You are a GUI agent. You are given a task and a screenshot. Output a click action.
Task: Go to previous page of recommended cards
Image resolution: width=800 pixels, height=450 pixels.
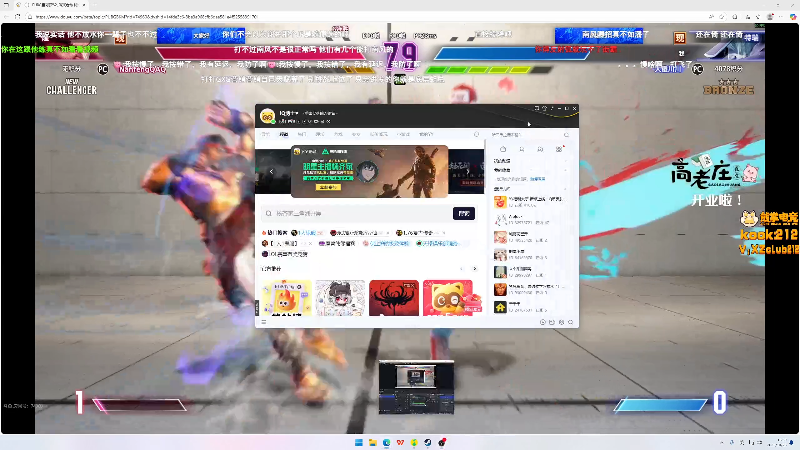(462, 269)
